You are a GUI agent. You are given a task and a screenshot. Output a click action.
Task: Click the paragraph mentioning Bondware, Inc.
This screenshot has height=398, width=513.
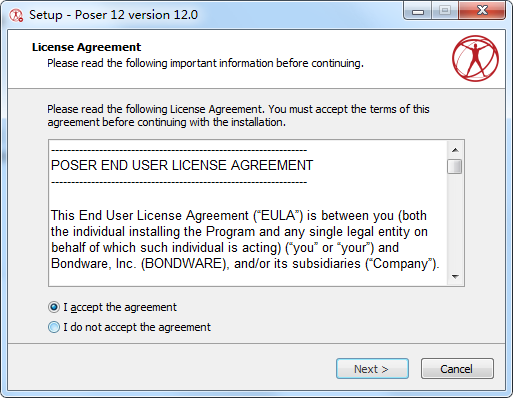point(245,239)
